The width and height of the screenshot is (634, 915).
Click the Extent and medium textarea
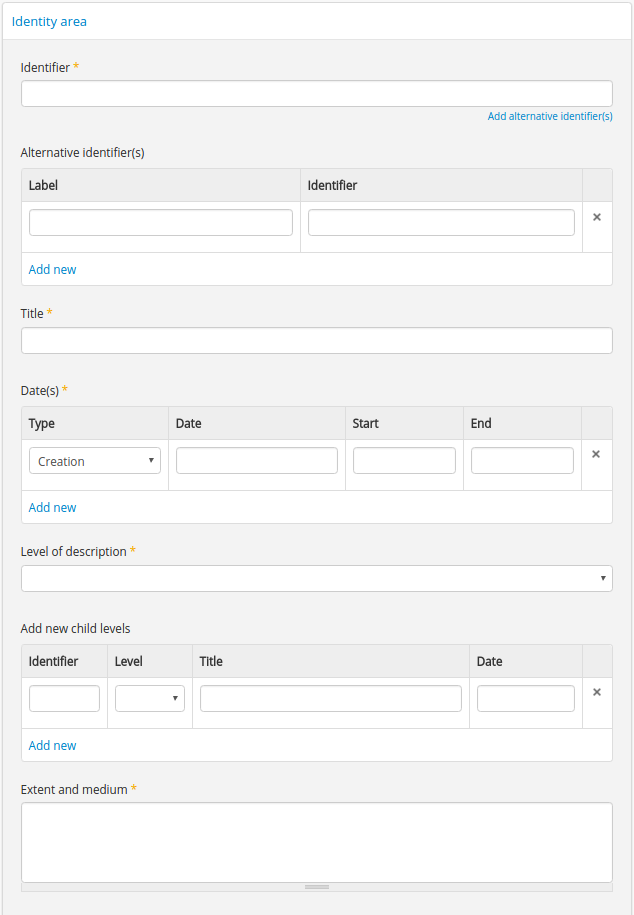point(316,841)
